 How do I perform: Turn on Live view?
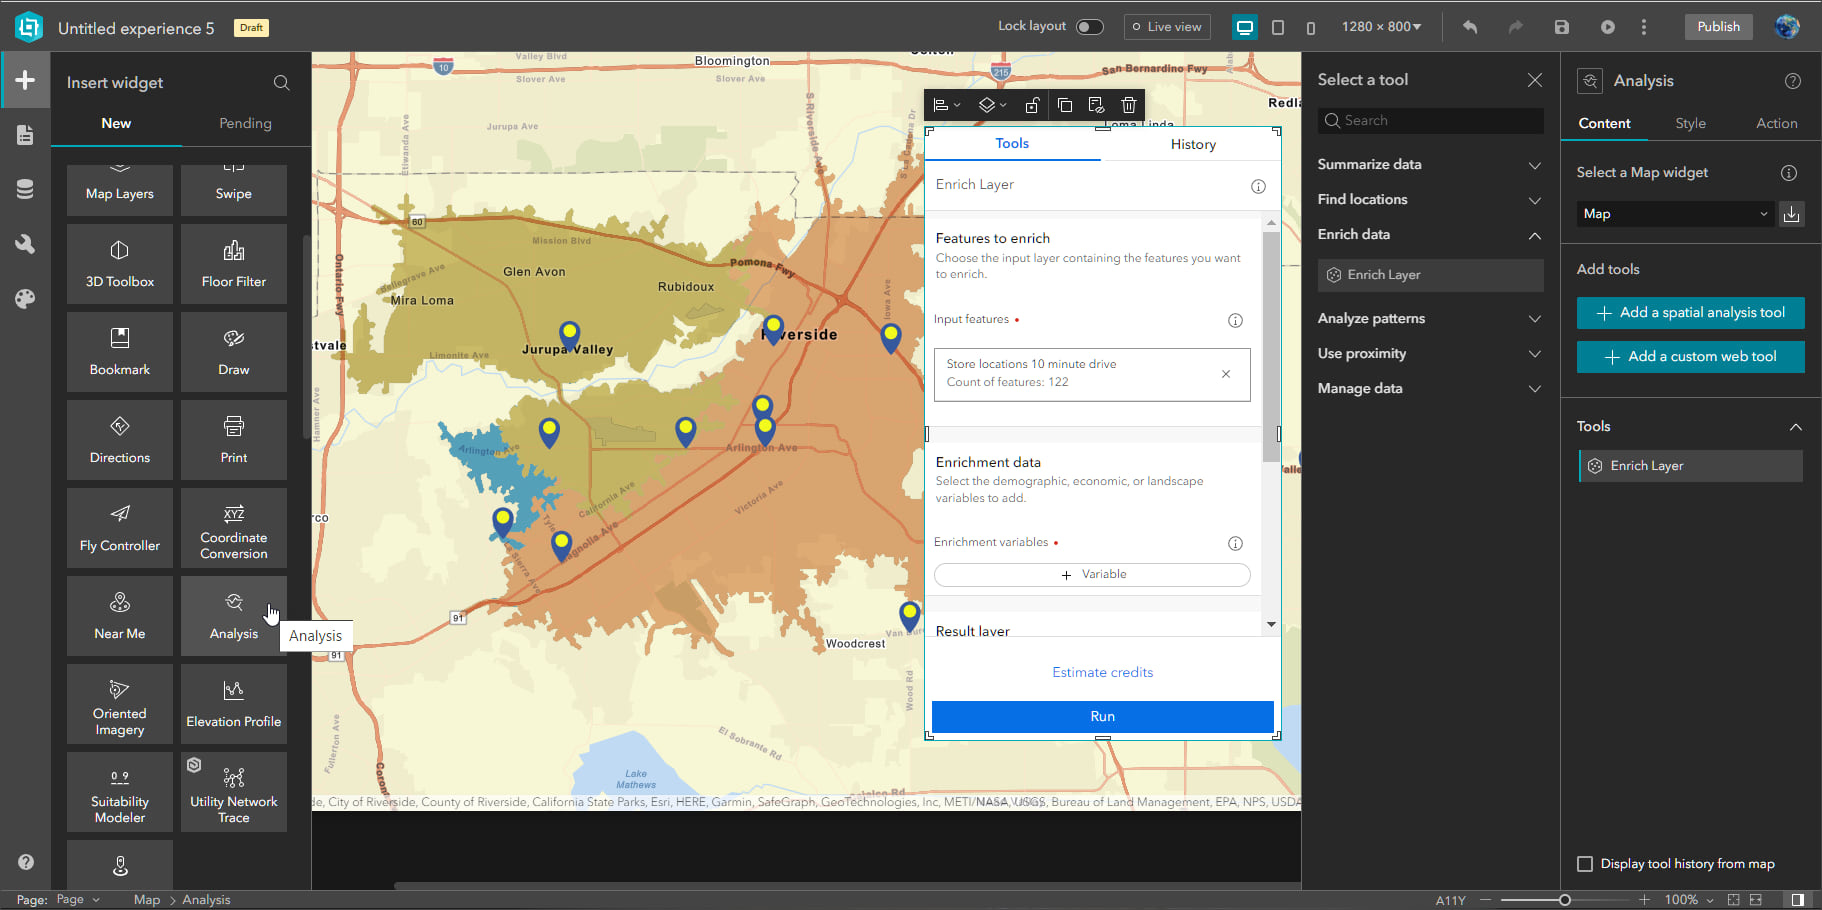1167,27
